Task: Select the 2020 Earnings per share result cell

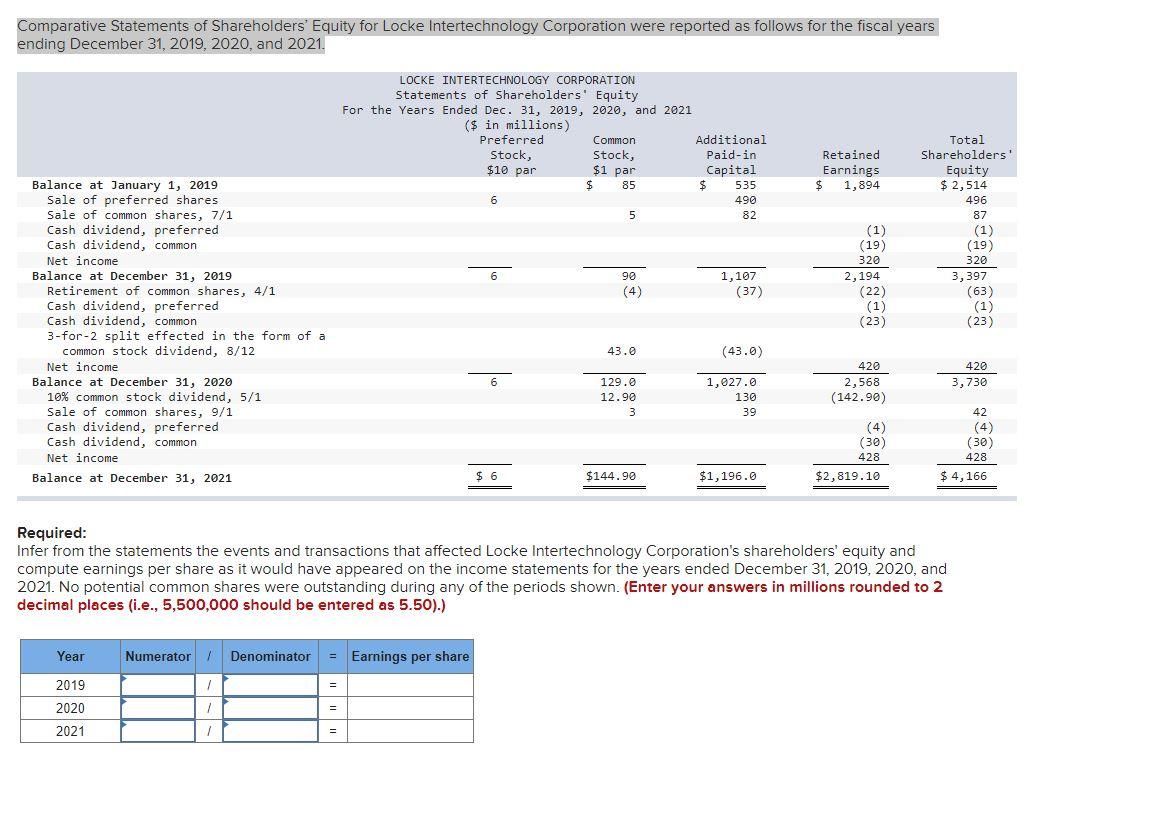Action: (x=408, y=708)
